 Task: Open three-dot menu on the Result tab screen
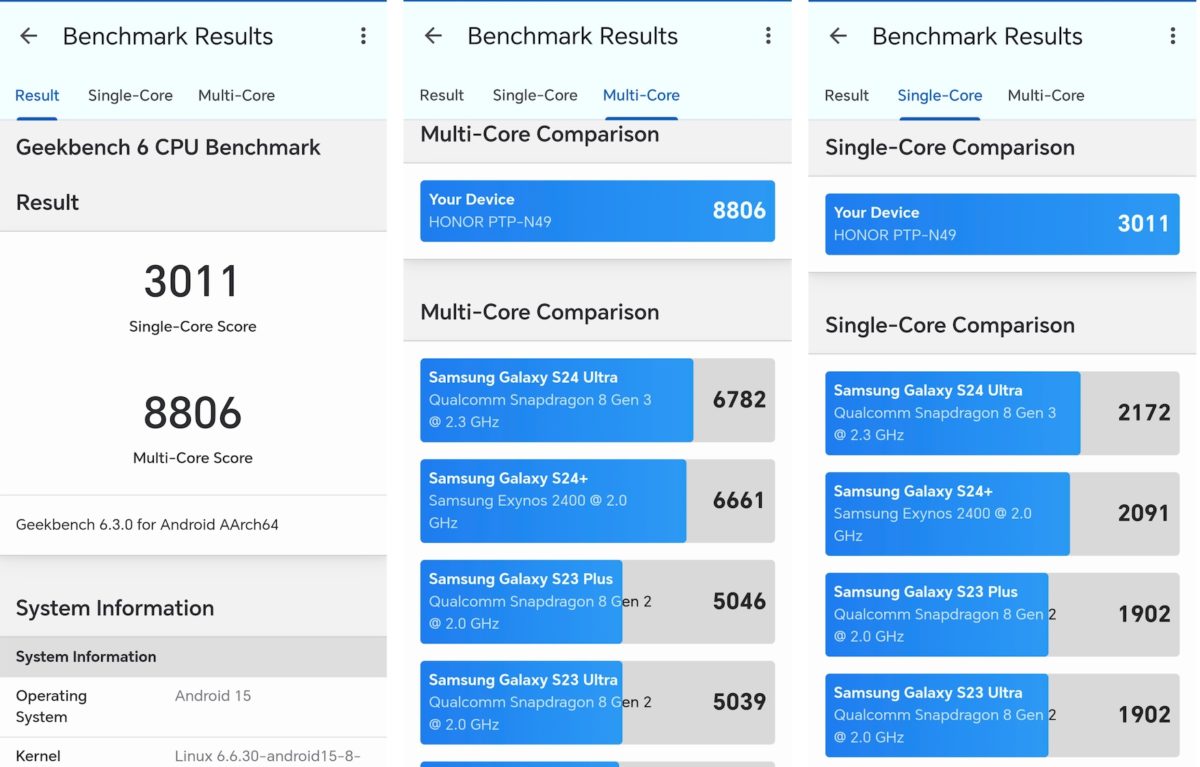[363, 36]
